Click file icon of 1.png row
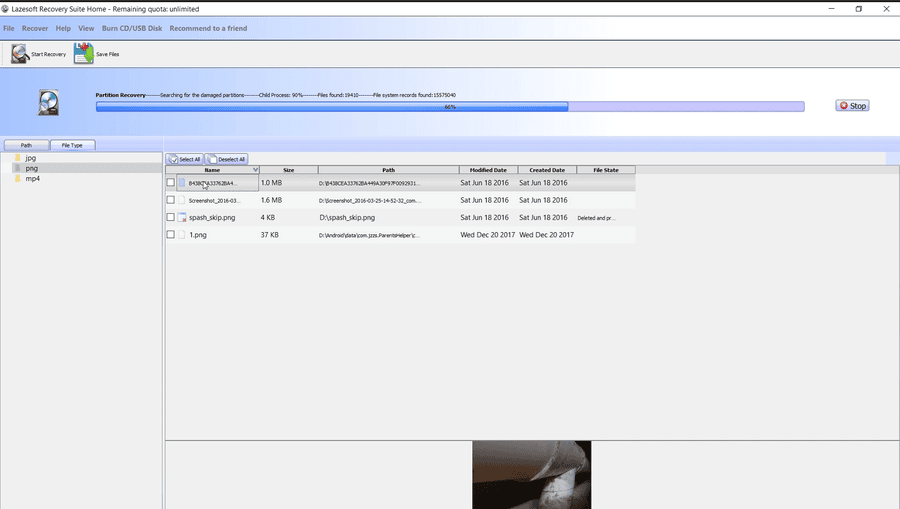This screenshot has height=509, width=900. coord(182,235)
